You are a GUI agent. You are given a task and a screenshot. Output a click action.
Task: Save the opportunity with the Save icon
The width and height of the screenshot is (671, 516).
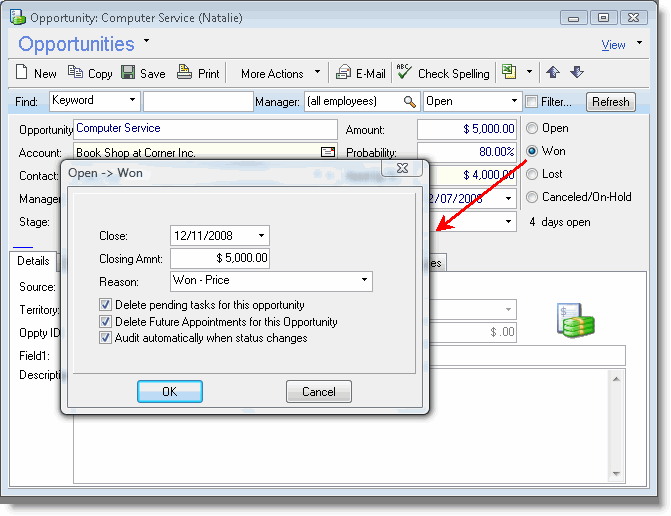(128, 73)
